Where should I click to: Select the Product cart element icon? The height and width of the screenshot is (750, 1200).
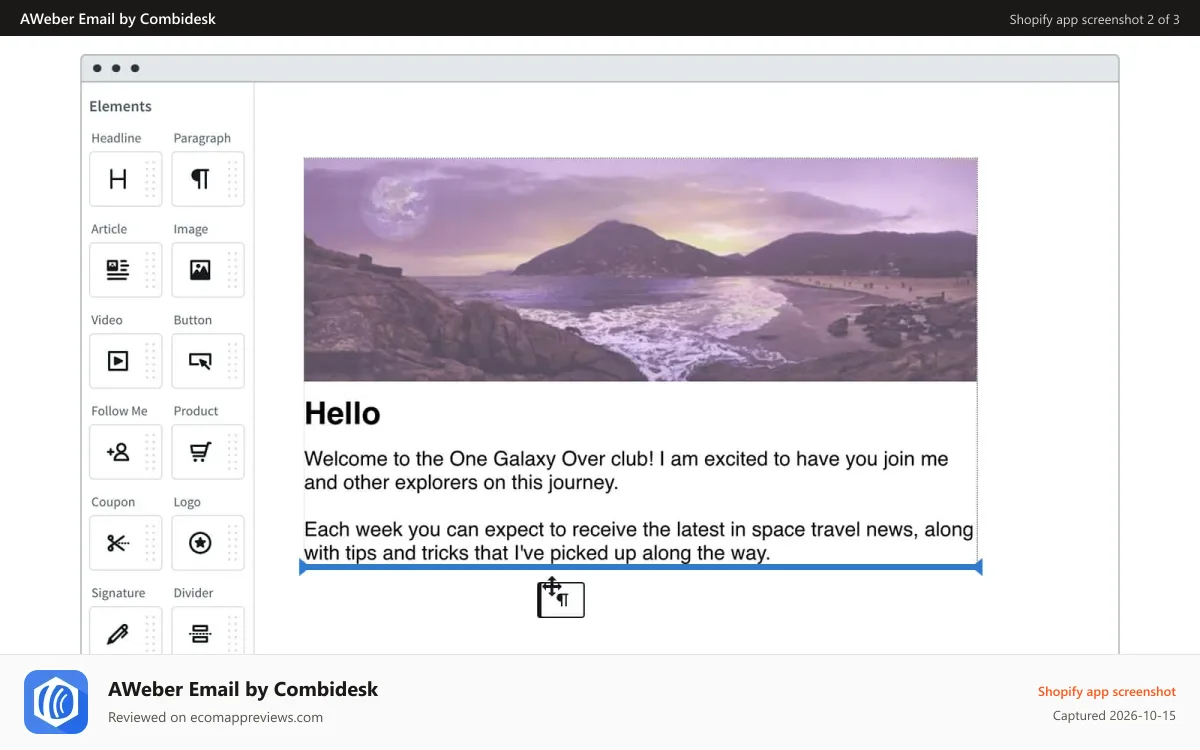click(200, 452)
